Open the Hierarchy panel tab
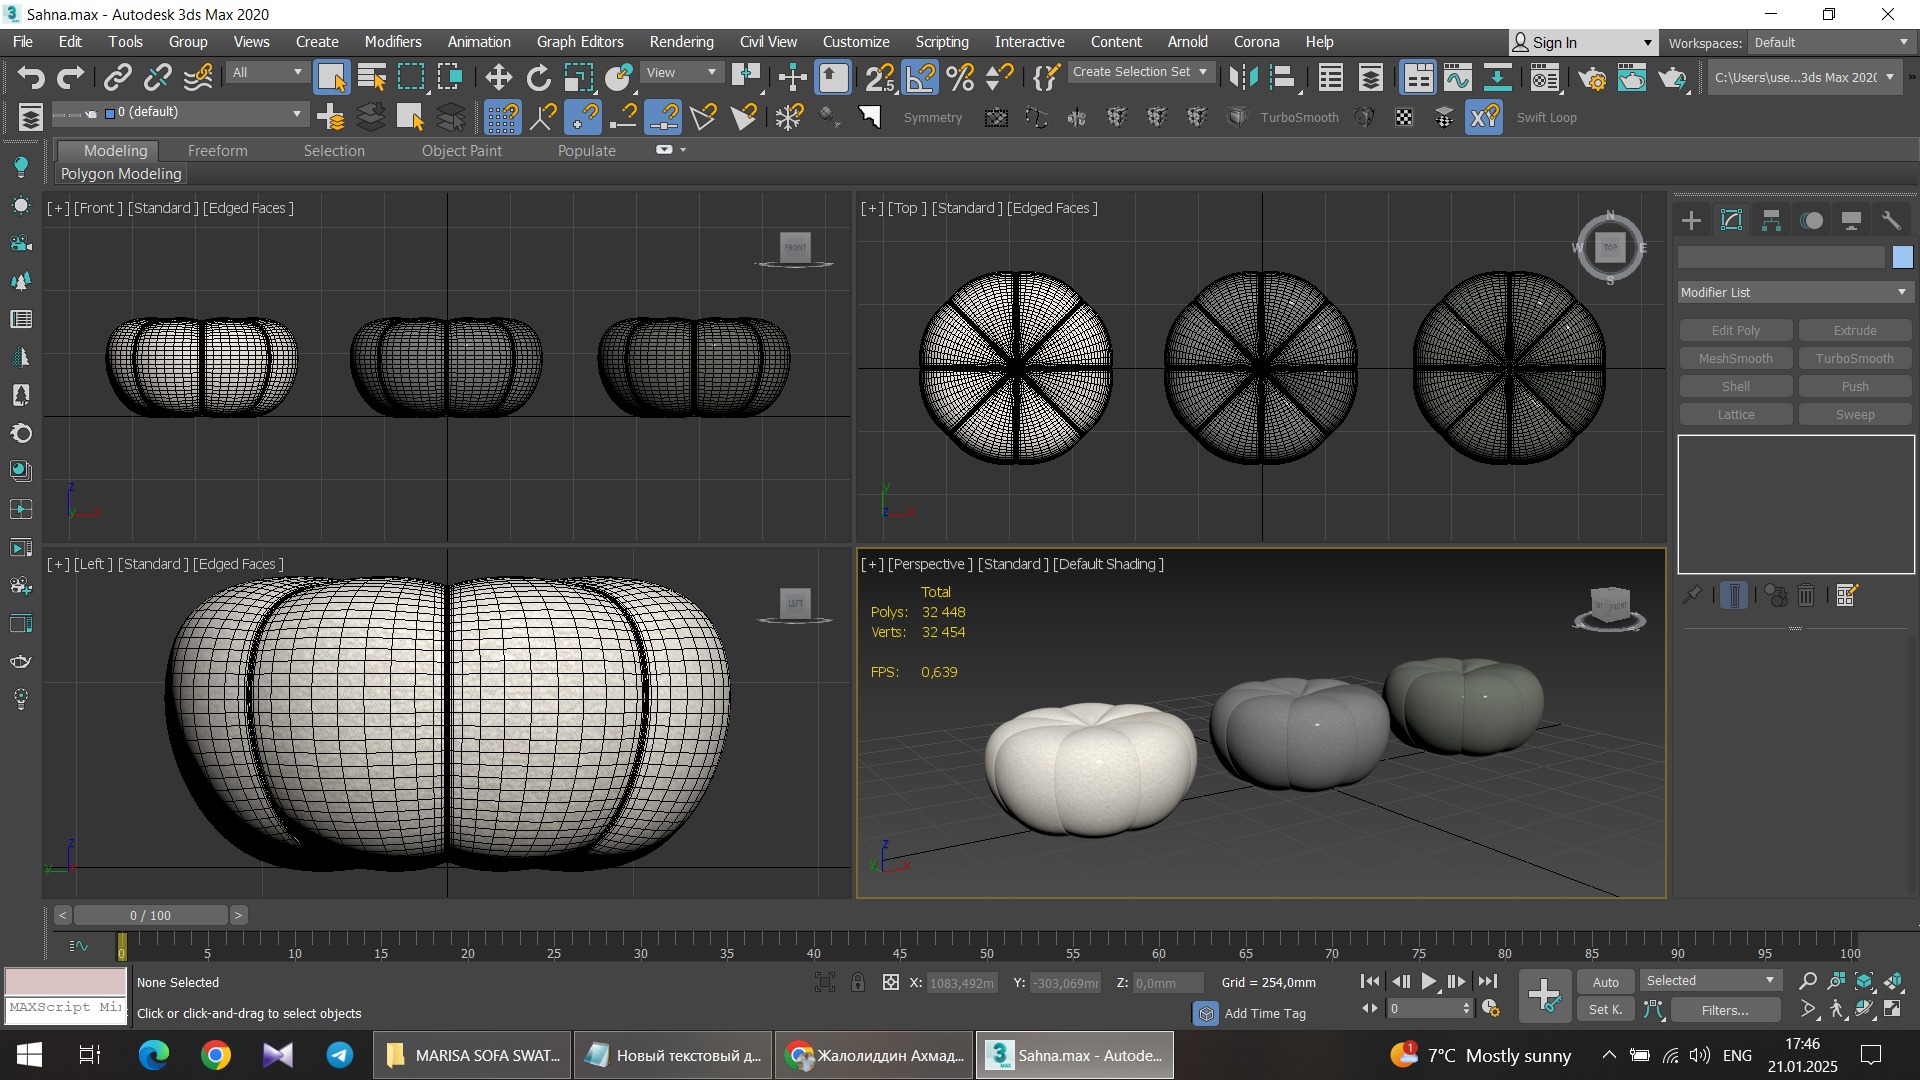The height and width of the screenshot is (1080, 1920). [1771, 220]
